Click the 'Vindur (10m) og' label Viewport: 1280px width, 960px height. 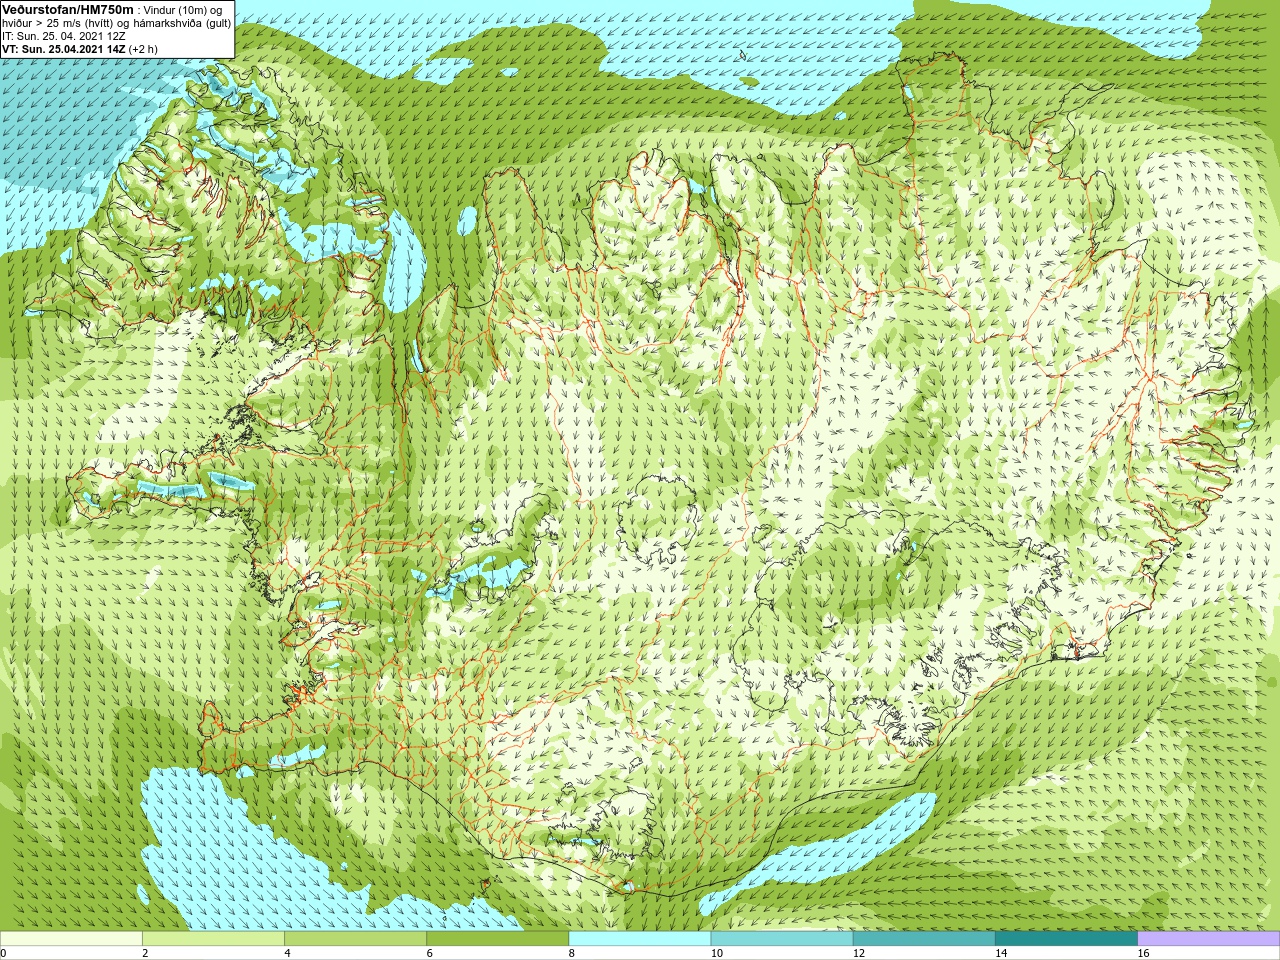(183, 10)
